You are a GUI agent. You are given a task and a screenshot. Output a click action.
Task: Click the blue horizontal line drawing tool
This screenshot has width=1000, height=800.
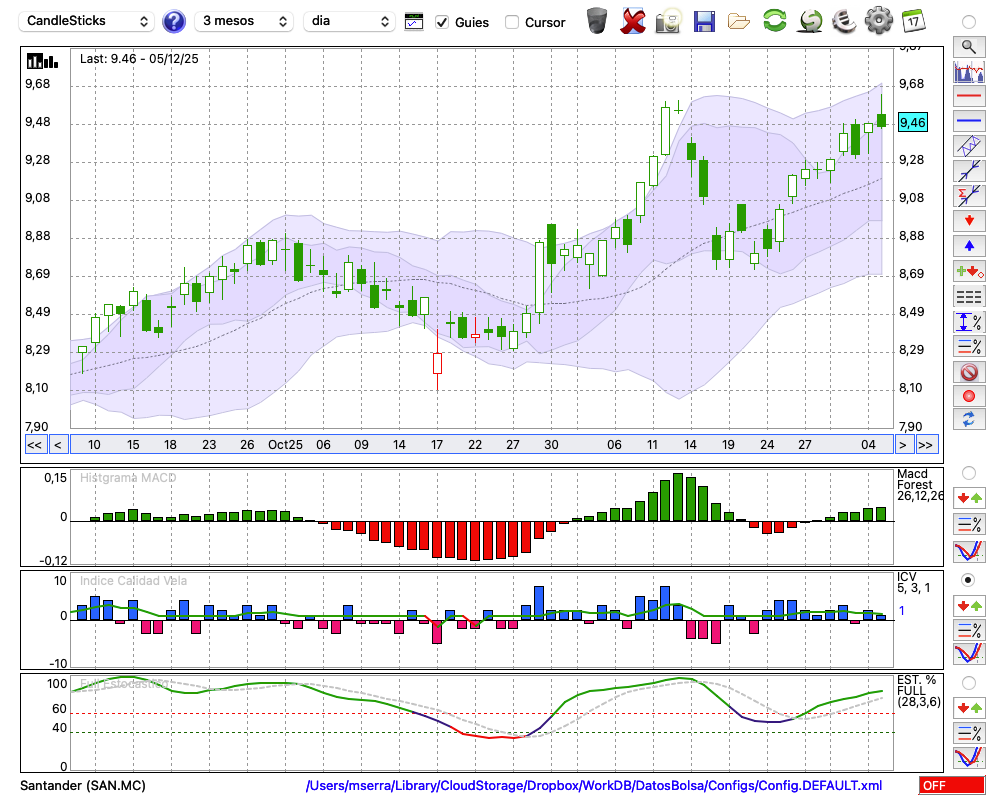pos(968,121)
